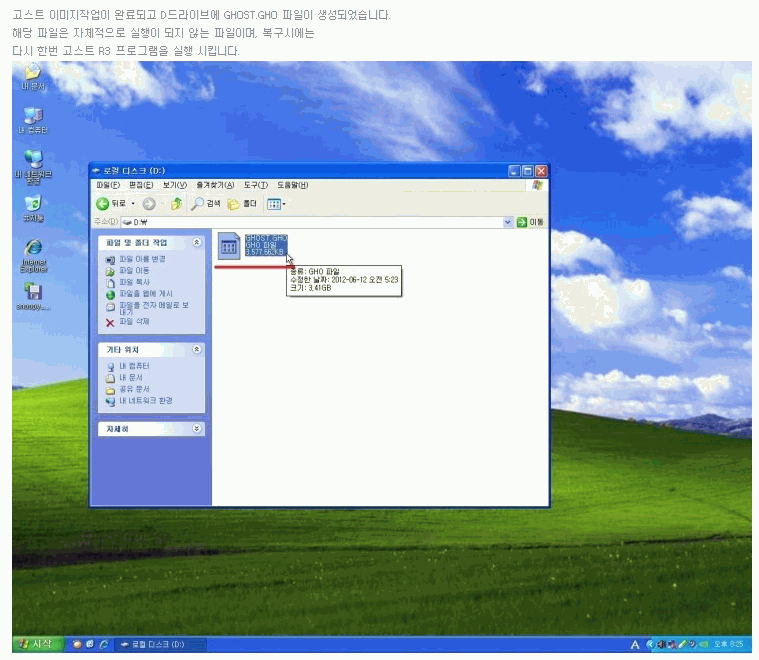Open the 보기(V) menu
The image size is (759, 660).
tap(174, 185)
